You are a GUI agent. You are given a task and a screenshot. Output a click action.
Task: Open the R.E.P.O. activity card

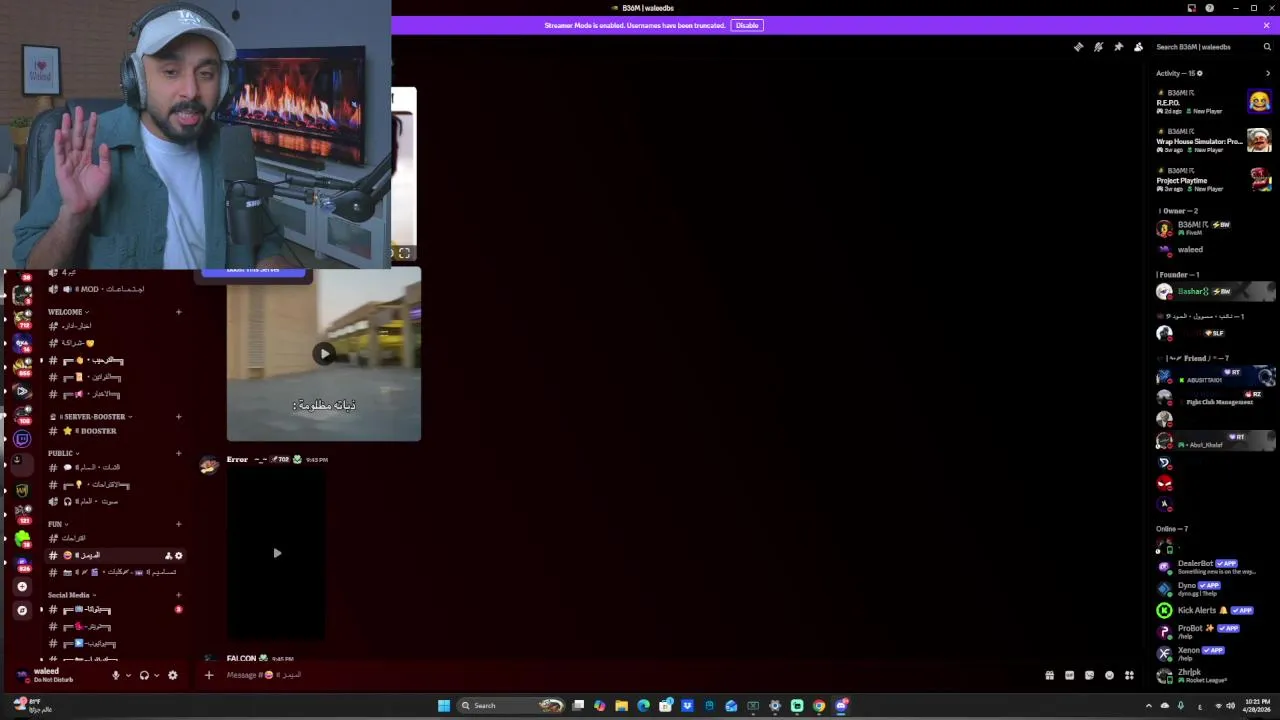[1214, 101]
